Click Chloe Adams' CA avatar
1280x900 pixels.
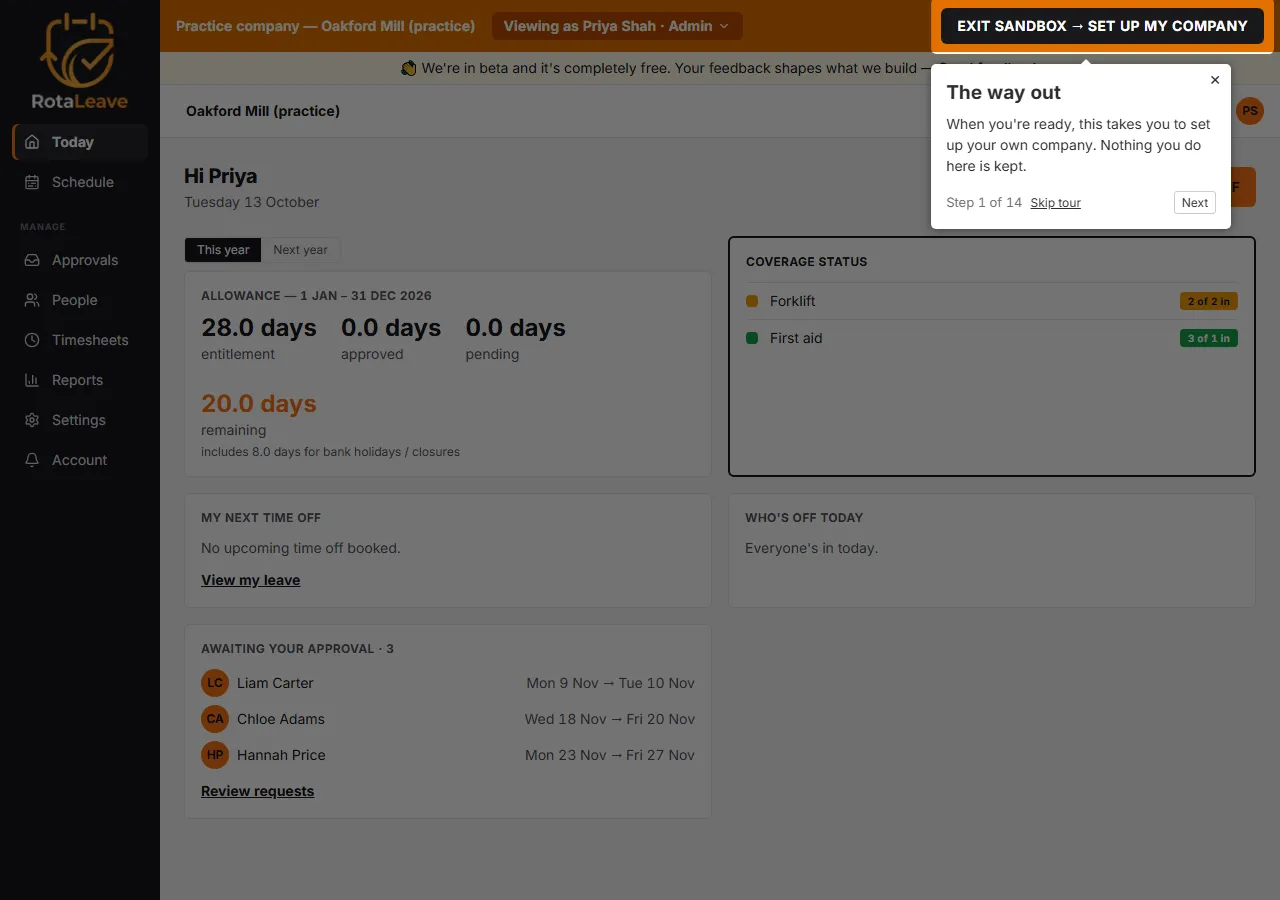click(215, 719)
